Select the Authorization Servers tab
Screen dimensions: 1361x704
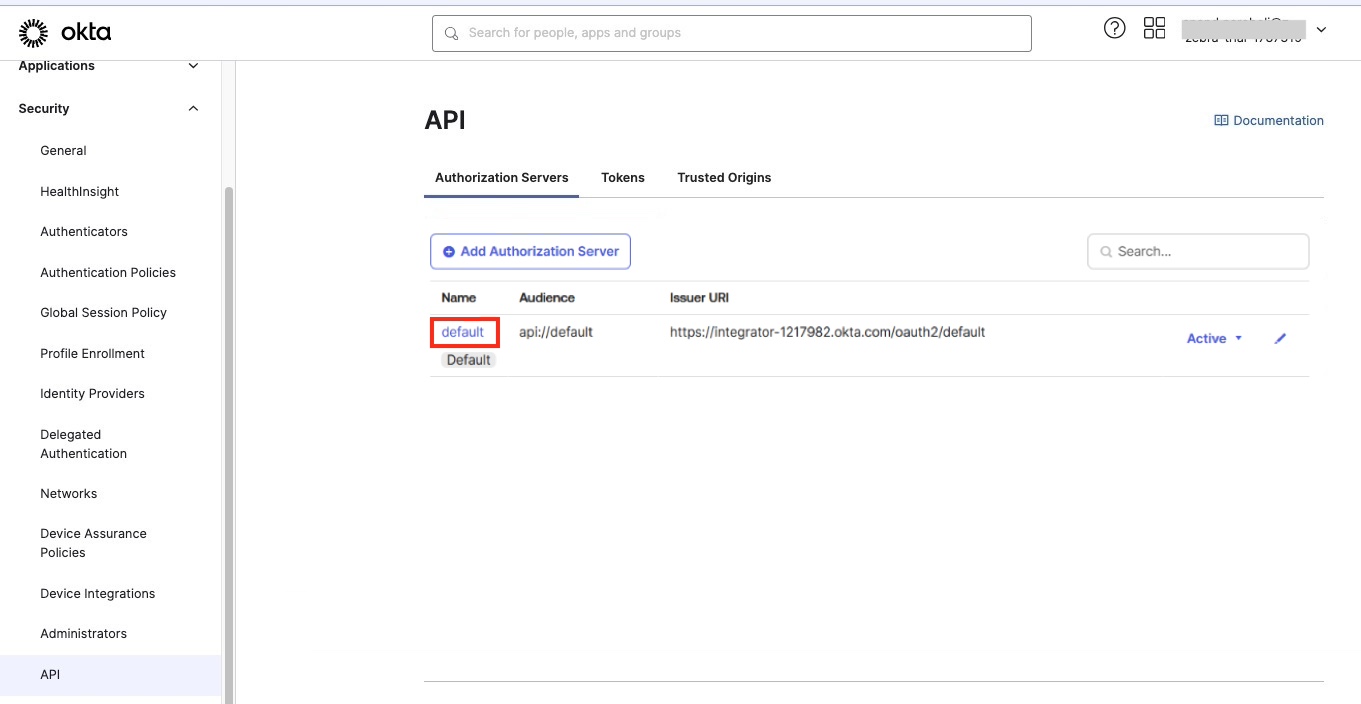(x=501, y=178)
